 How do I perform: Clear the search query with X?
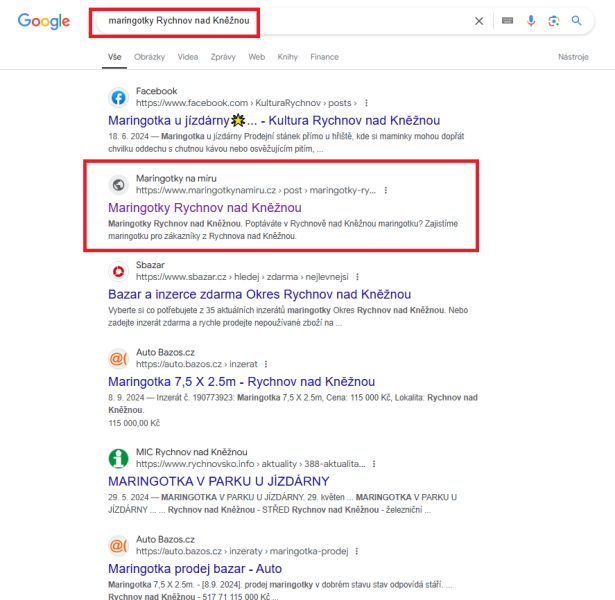click(x=479, y=21)
